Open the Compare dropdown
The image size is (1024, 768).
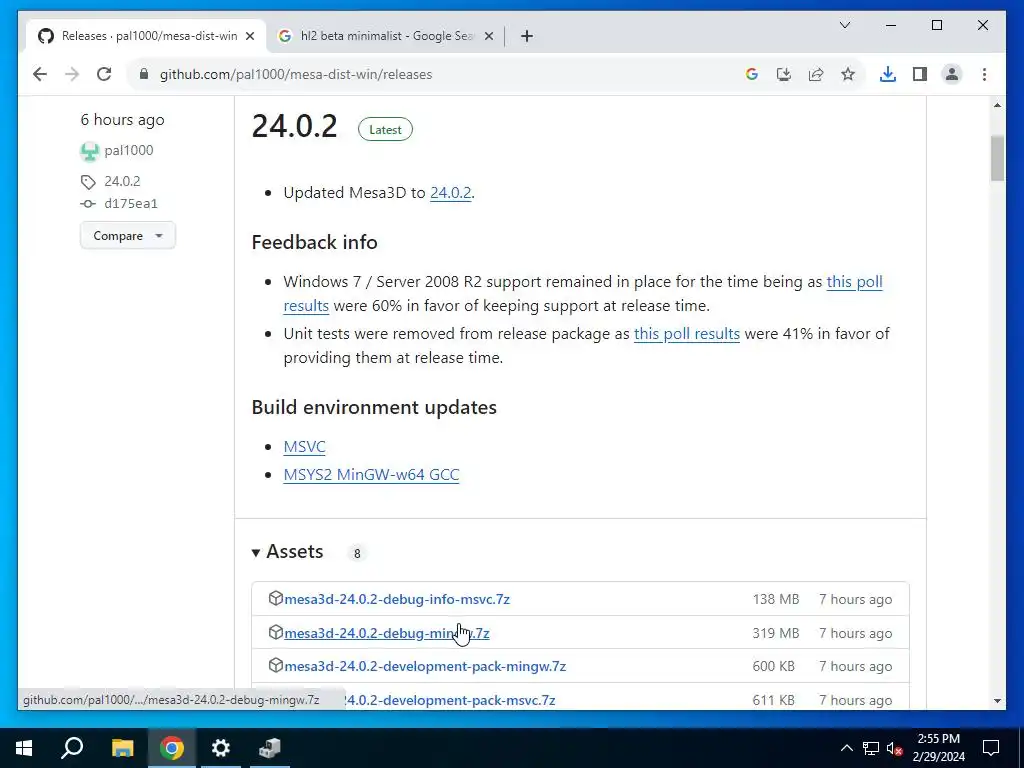coord(127,236)
